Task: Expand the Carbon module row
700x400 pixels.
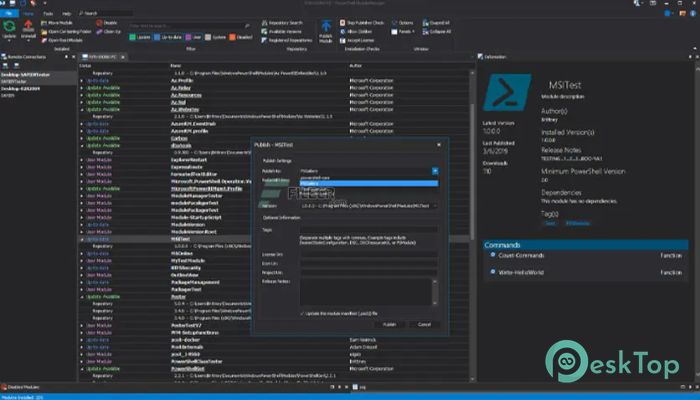Action: tap(82, 138)
